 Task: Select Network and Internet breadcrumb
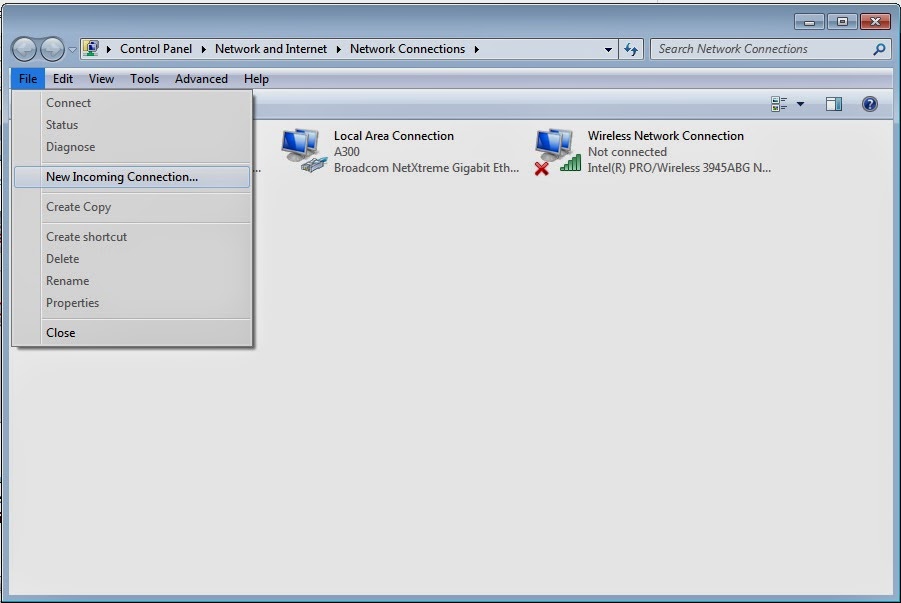[x=271, y=49]
